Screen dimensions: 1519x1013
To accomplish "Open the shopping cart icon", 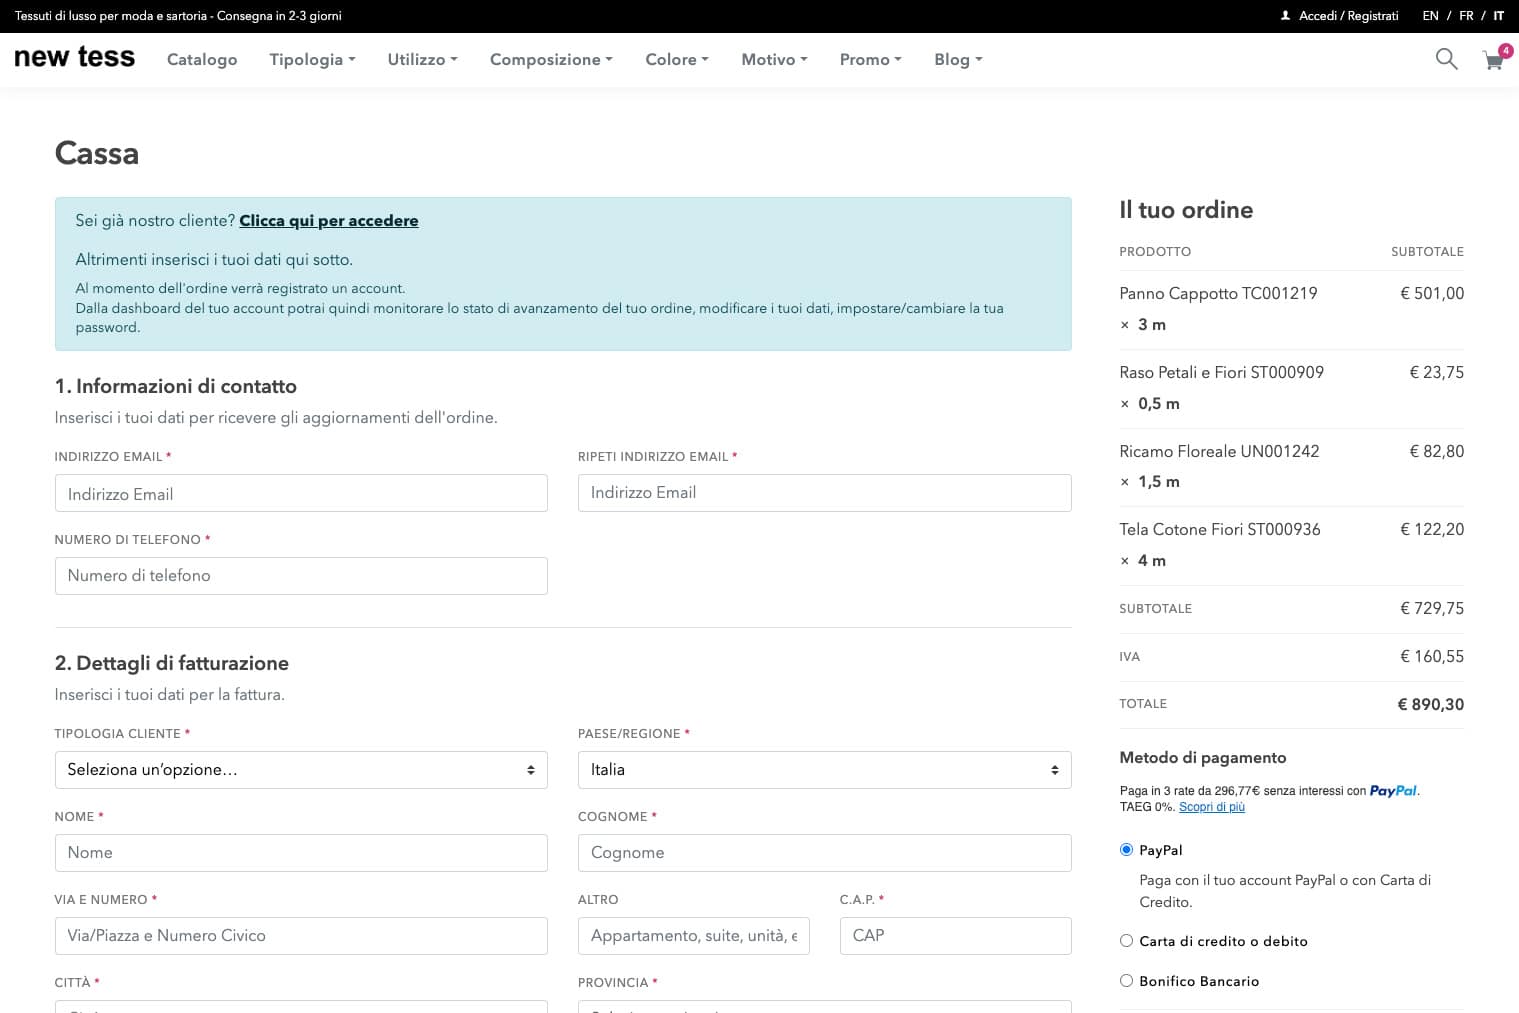I will point(1493,60).
